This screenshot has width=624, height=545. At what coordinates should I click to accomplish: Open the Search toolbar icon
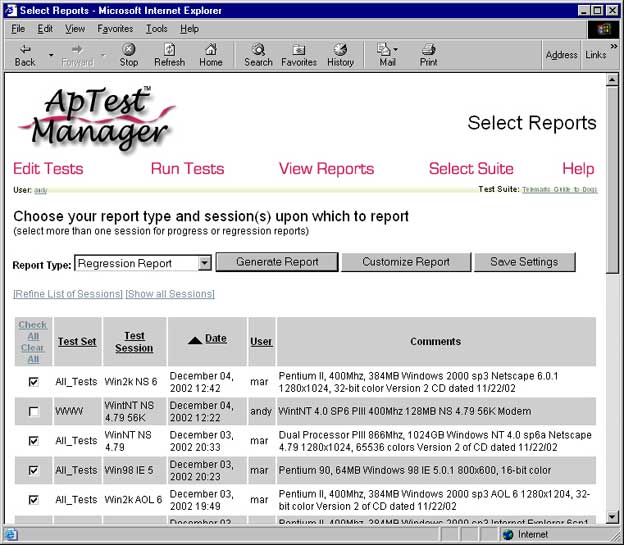pos(258,49)
